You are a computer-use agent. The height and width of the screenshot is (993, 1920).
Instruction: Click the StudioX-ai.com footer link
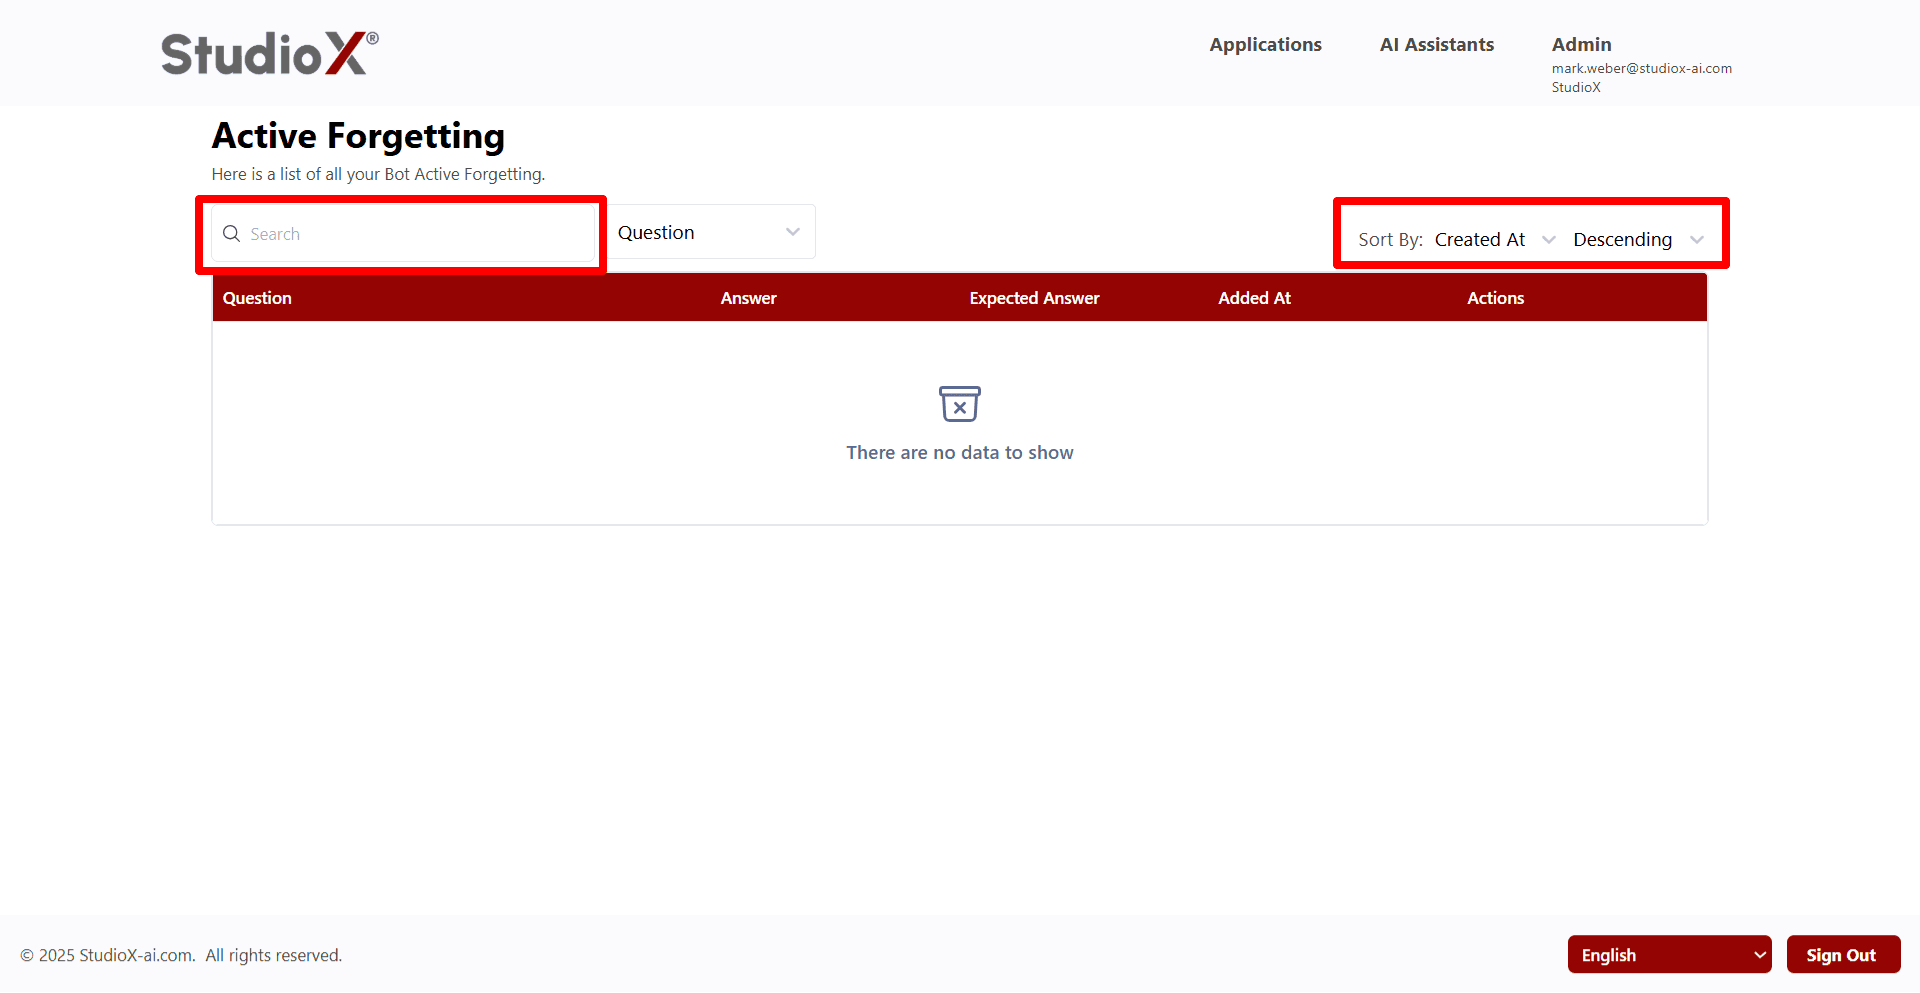[x=134, y=955]
